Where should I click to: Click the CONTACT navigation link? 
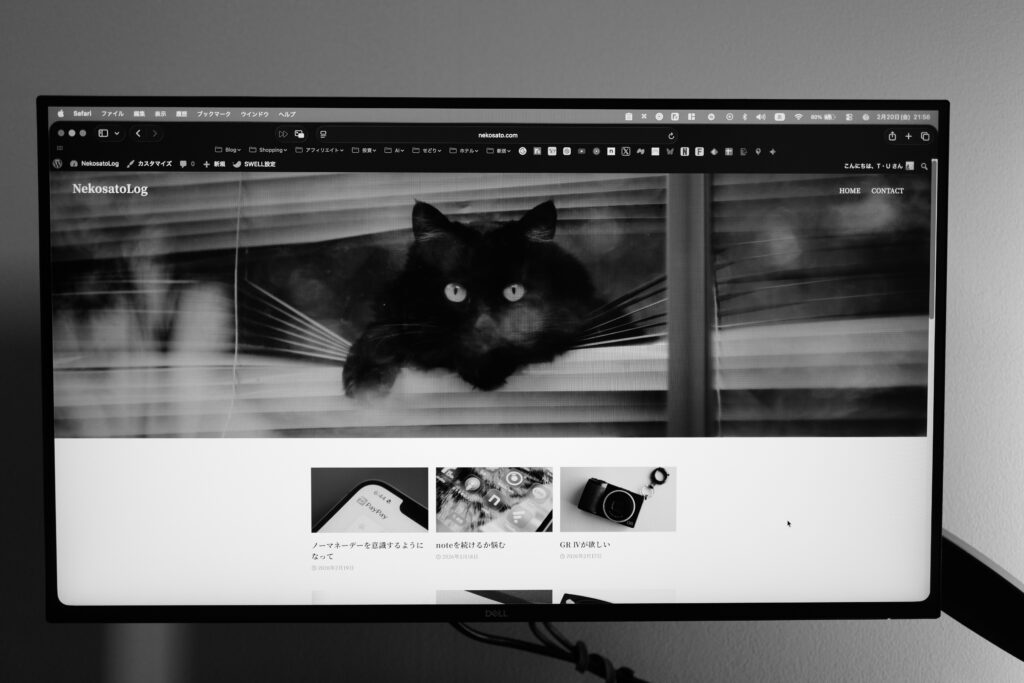point(887,191)
